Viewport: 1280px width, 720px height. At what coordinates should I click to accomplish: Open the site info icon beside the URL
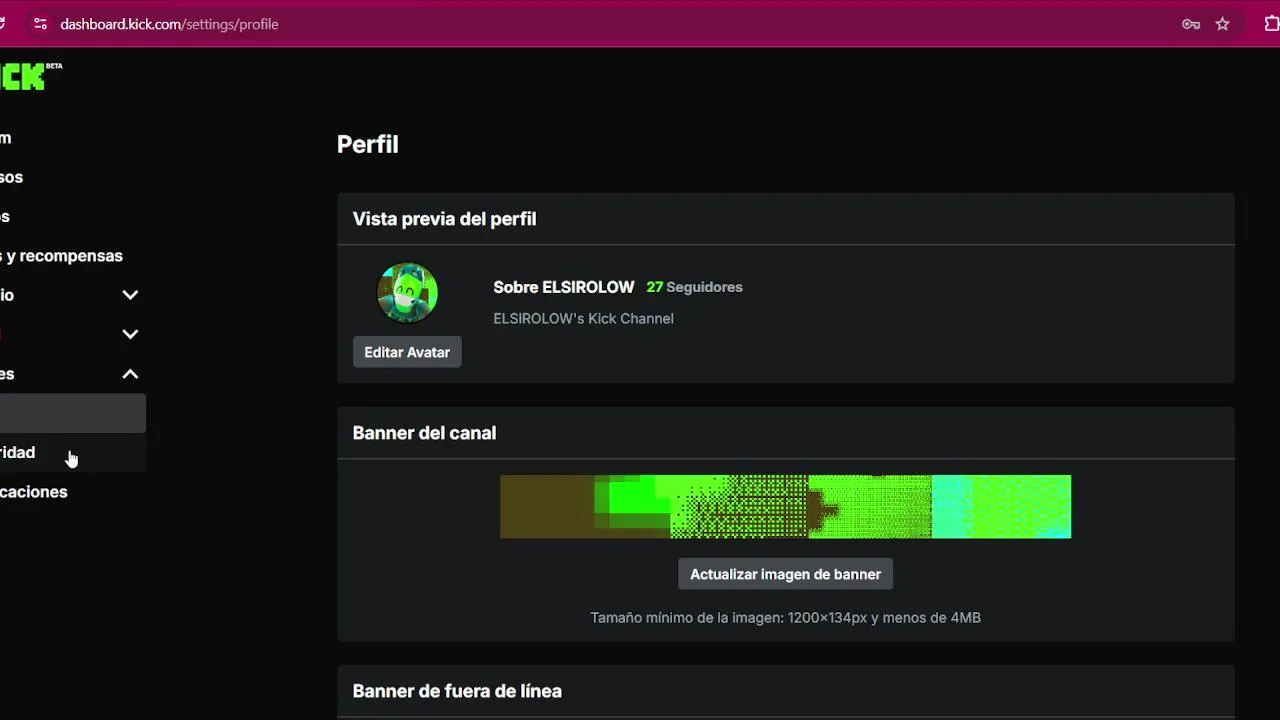(x=40, y=24)
